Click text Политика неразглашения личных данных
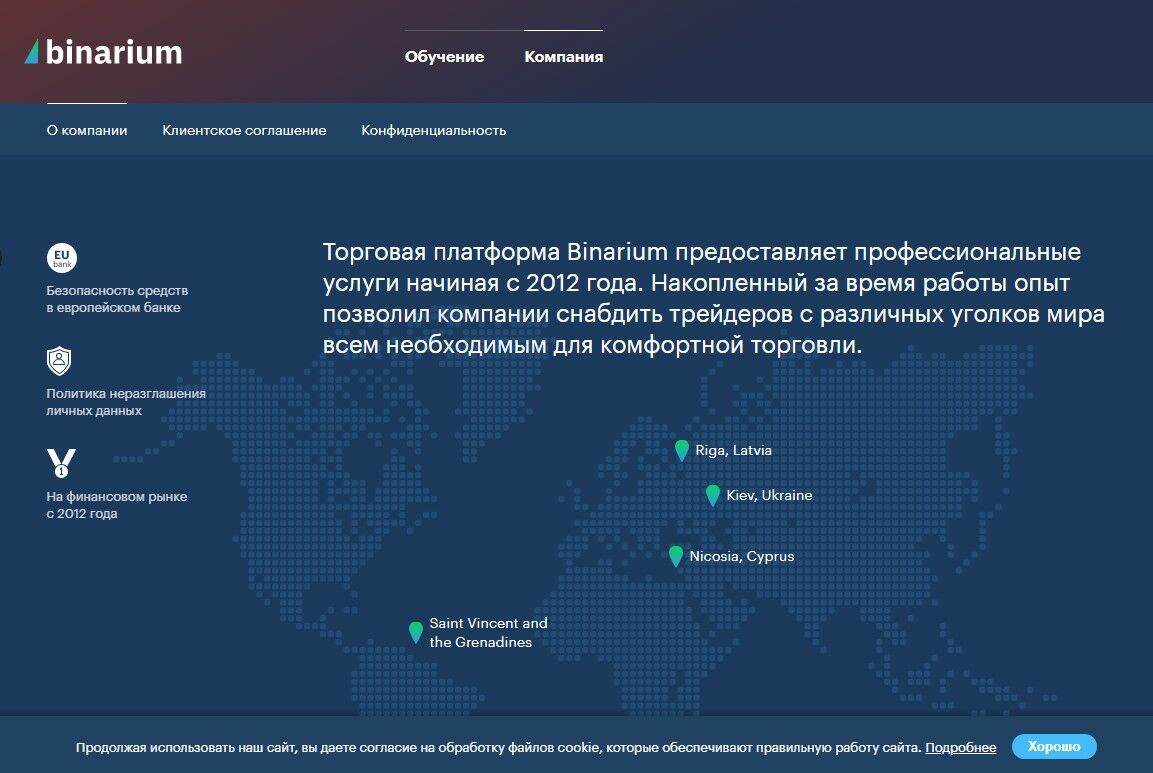 click(x=126, y=402)
